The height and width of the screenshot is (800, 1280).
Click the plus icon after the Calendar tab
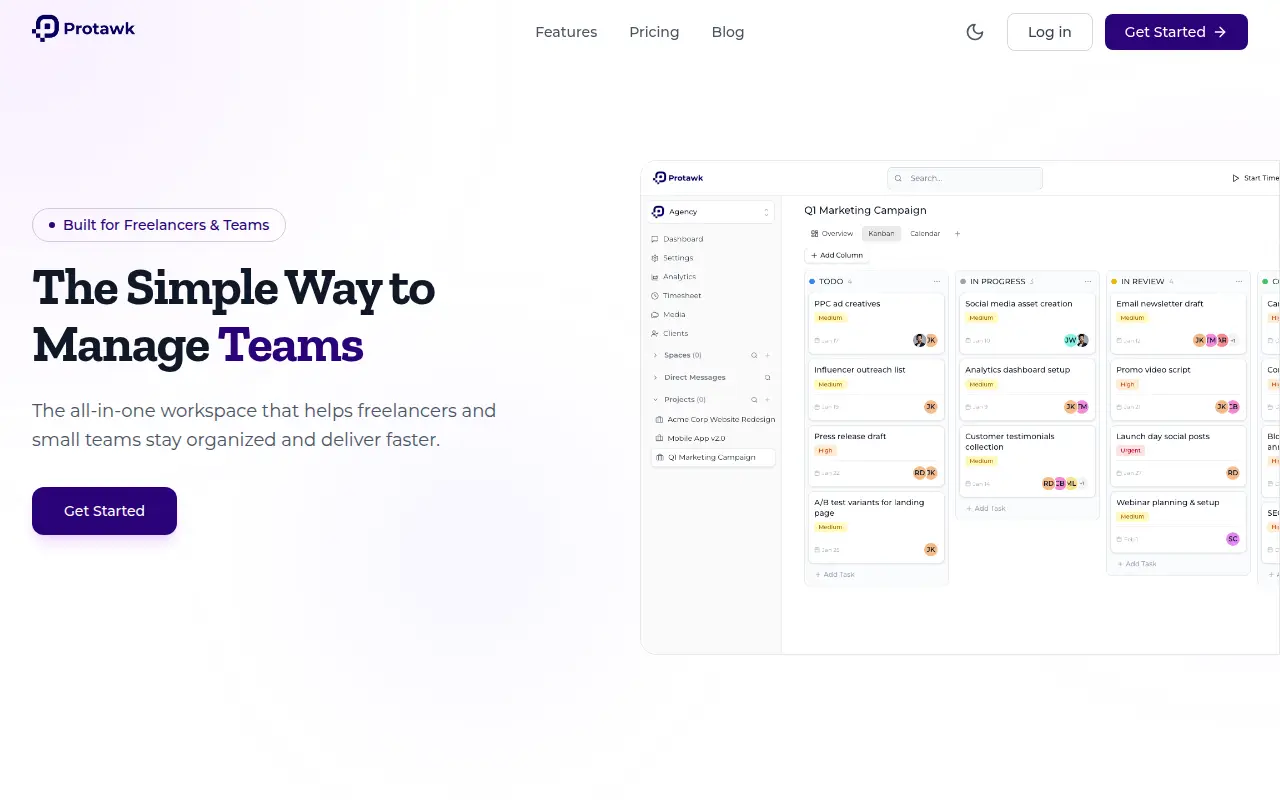coord(957,234)
